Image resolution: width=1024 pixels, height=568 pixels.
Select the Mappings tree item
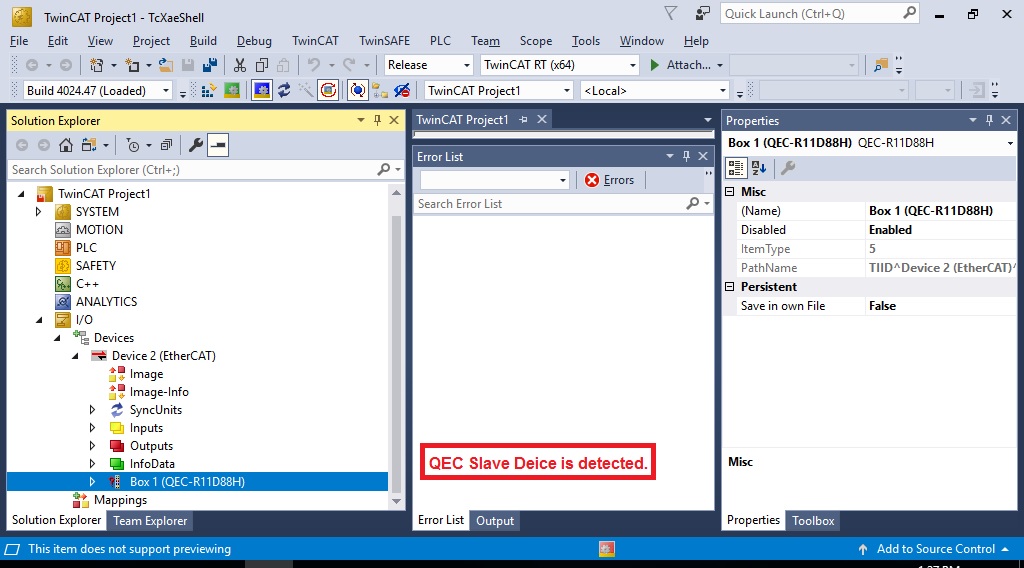click(x=120, y=500)
